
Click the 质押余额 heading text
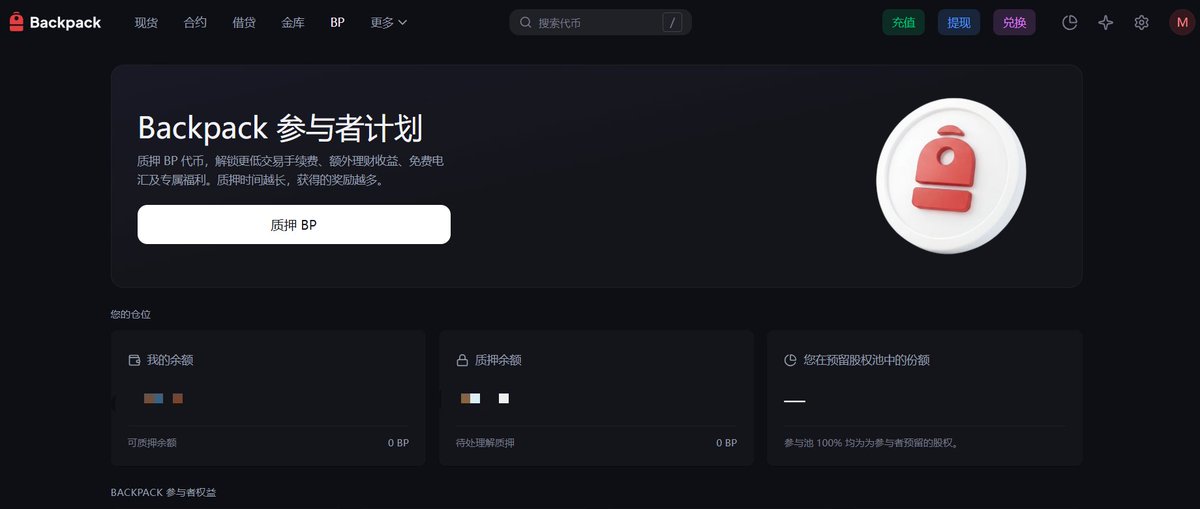[x=498, y=360]
